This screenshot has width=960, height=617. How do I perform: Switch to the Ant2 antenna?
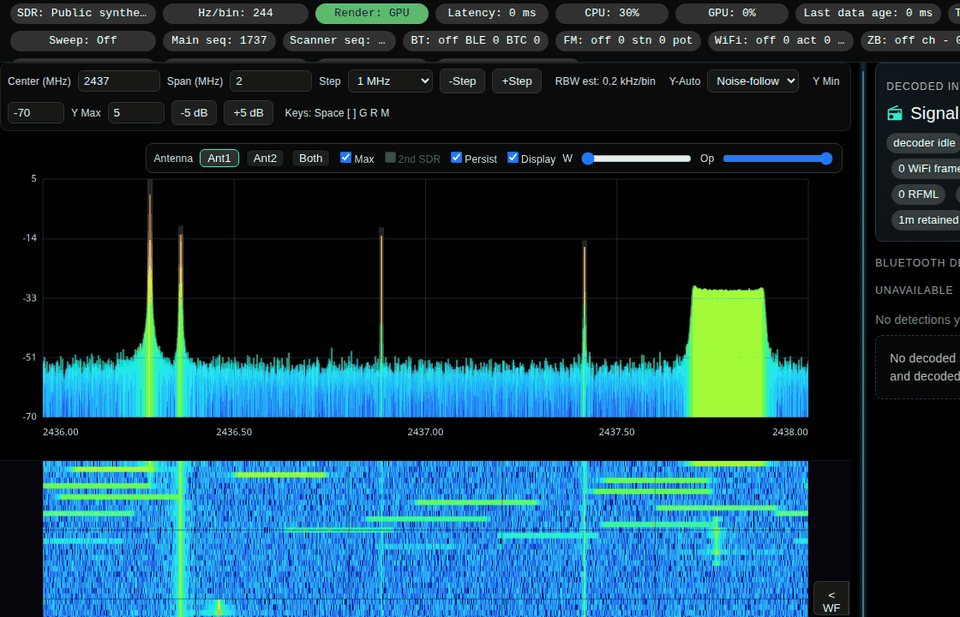click(265, 158)
